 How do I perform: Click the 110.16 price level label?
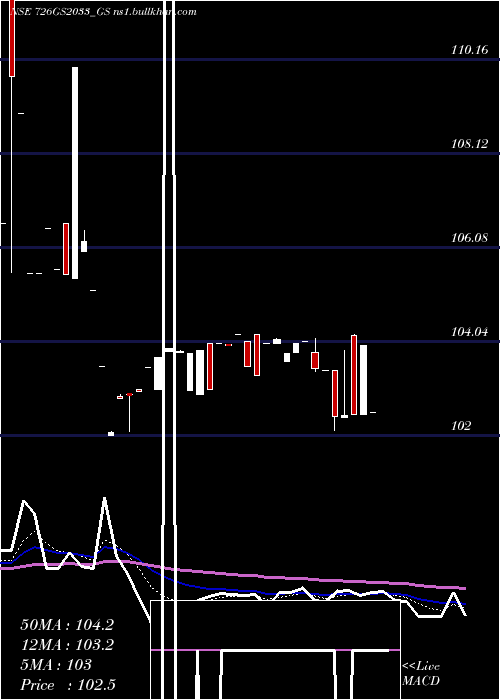click(470, 50)
